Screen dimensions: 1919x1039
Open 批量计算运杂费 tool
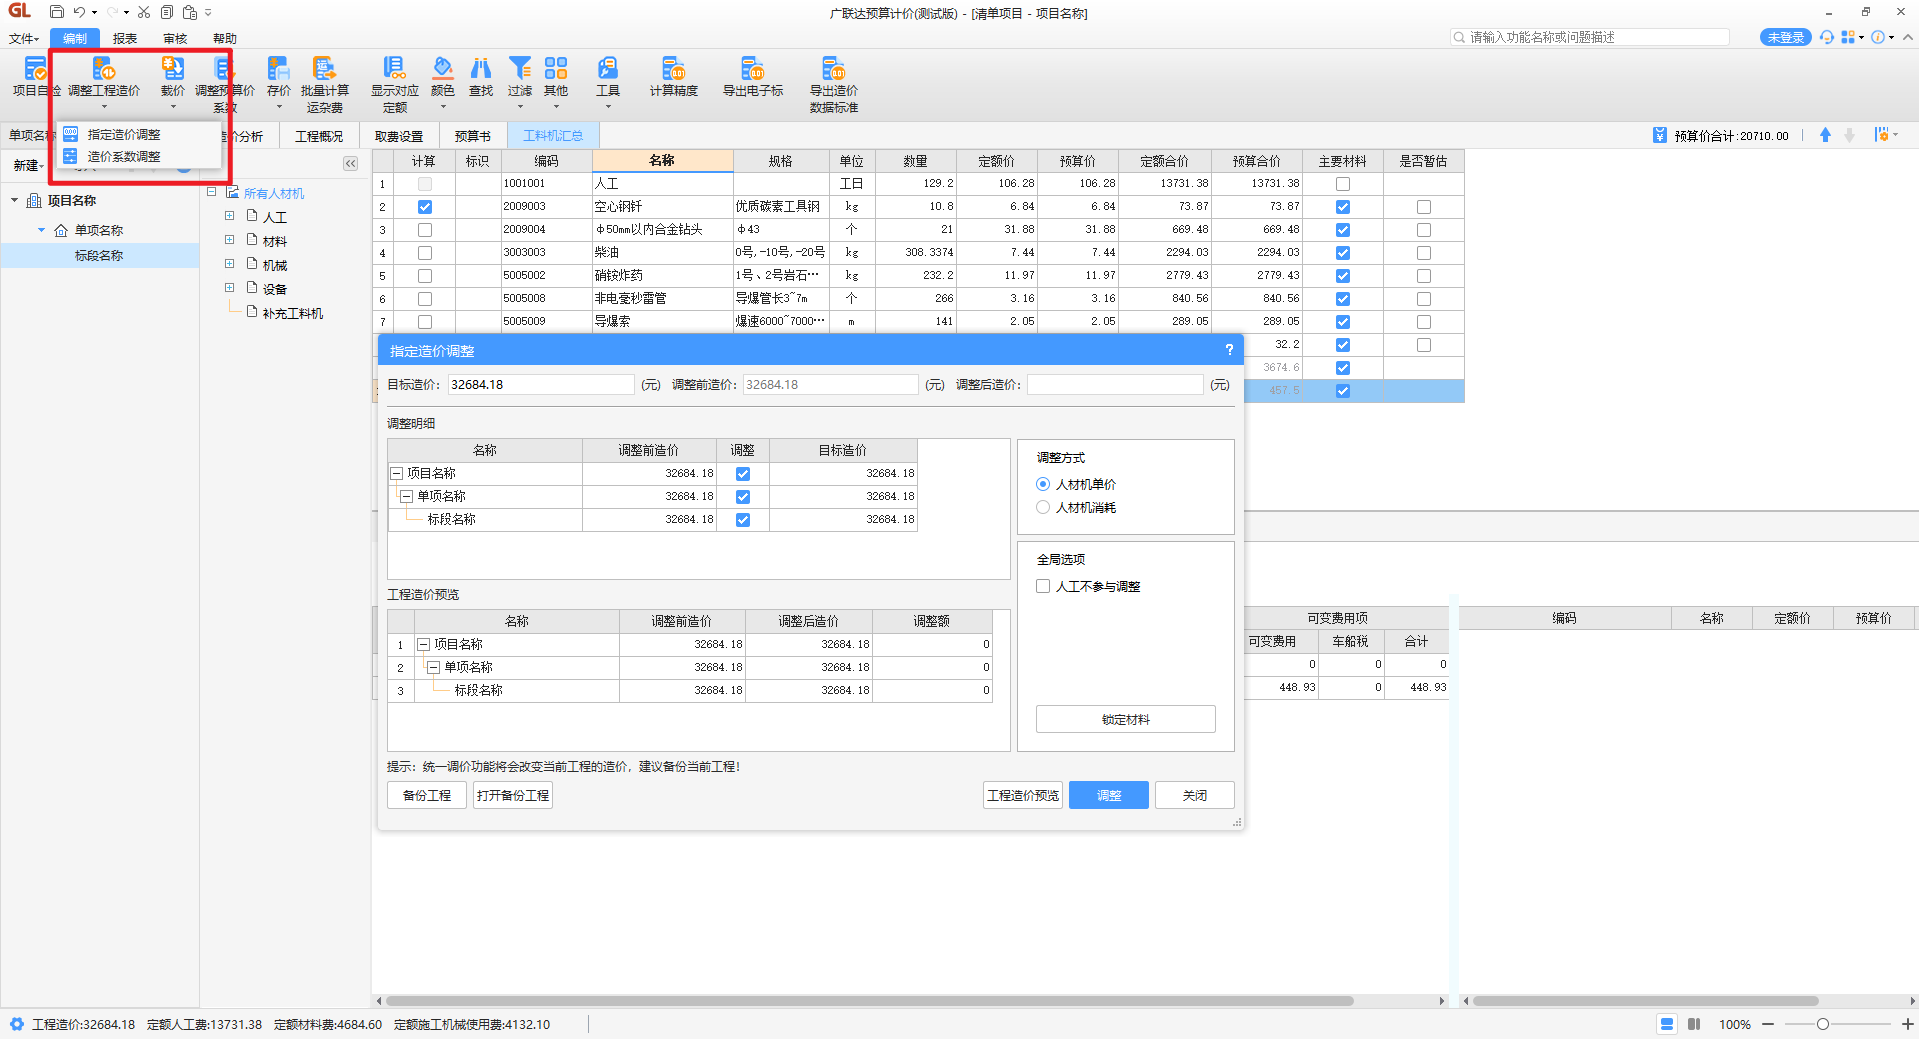[x=324, y=84]
